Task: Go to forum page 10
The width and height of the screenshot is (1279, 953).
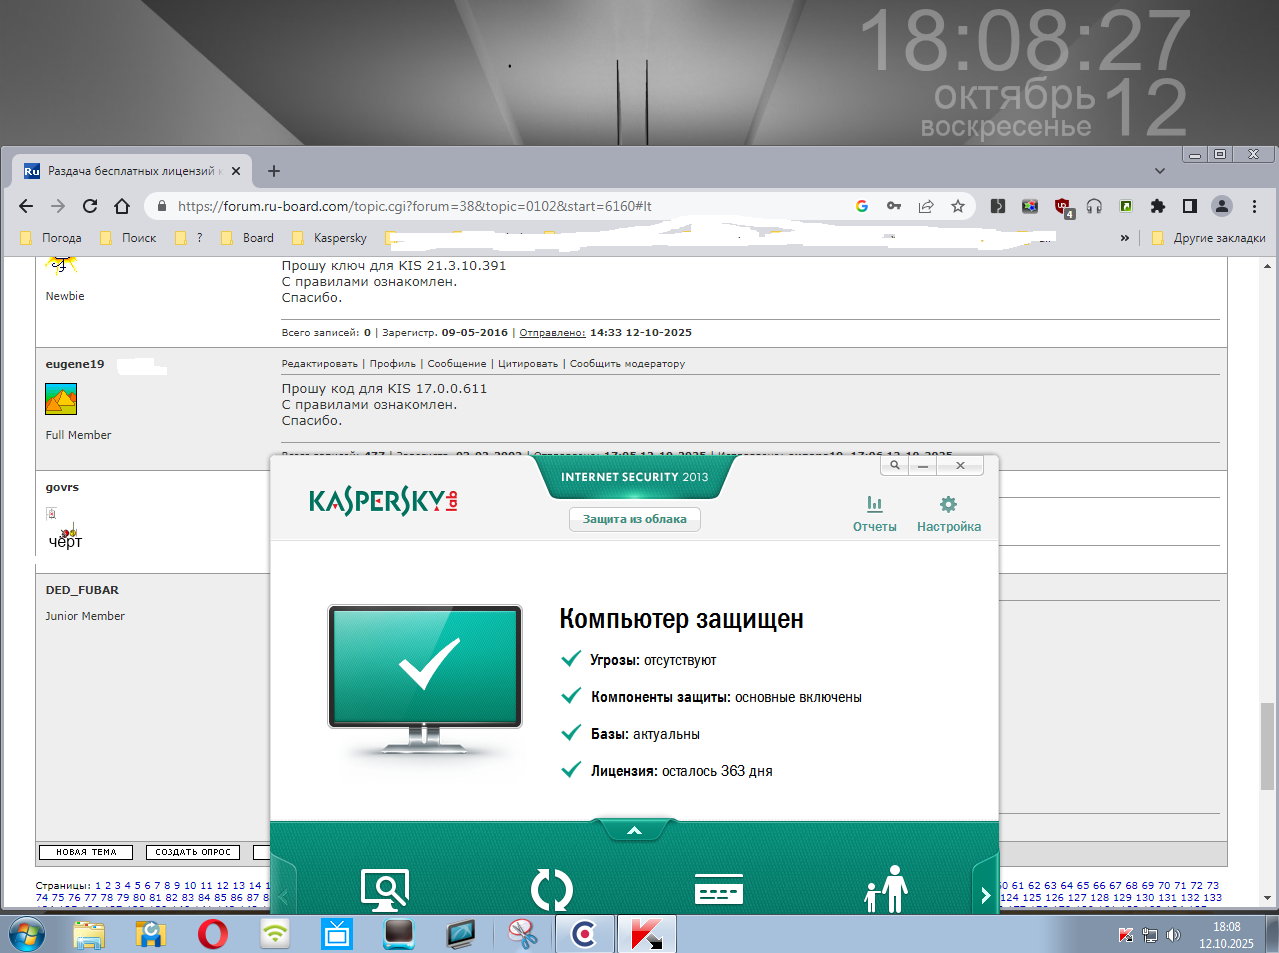Action: 190,885
